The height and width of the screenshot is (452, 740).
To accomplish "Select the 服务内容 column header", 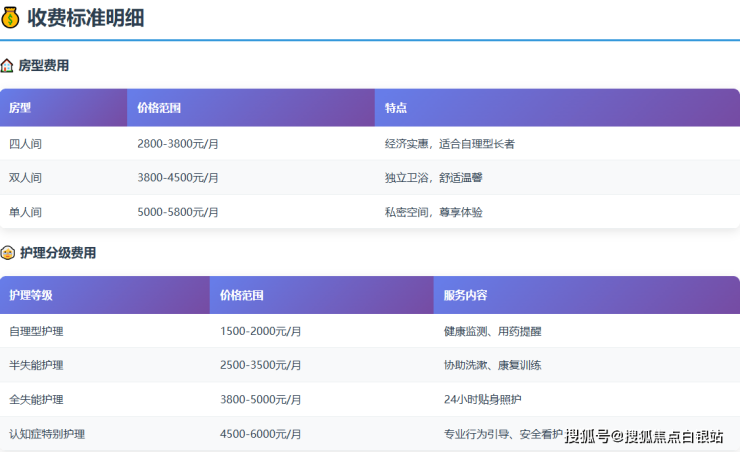I will (x=465, y=296).
